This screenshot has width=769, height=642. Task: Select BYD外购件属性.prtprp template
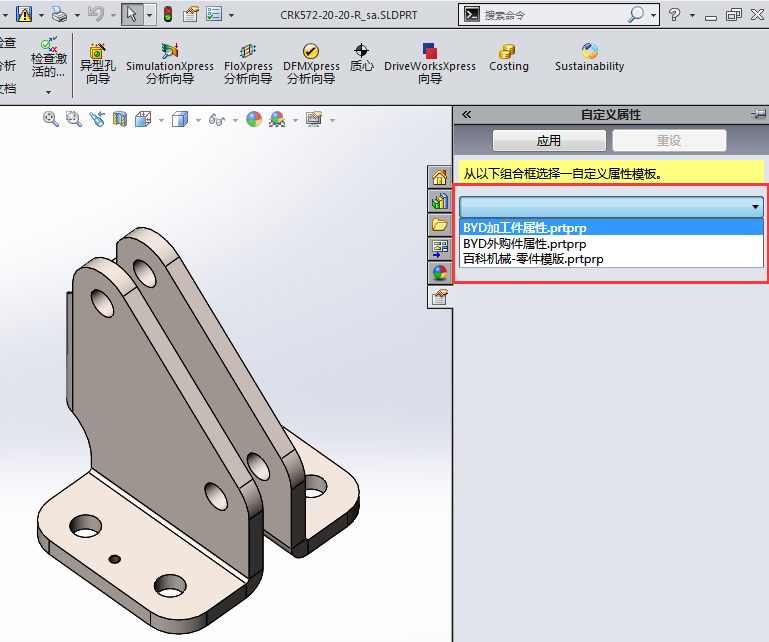click(611, 244)
